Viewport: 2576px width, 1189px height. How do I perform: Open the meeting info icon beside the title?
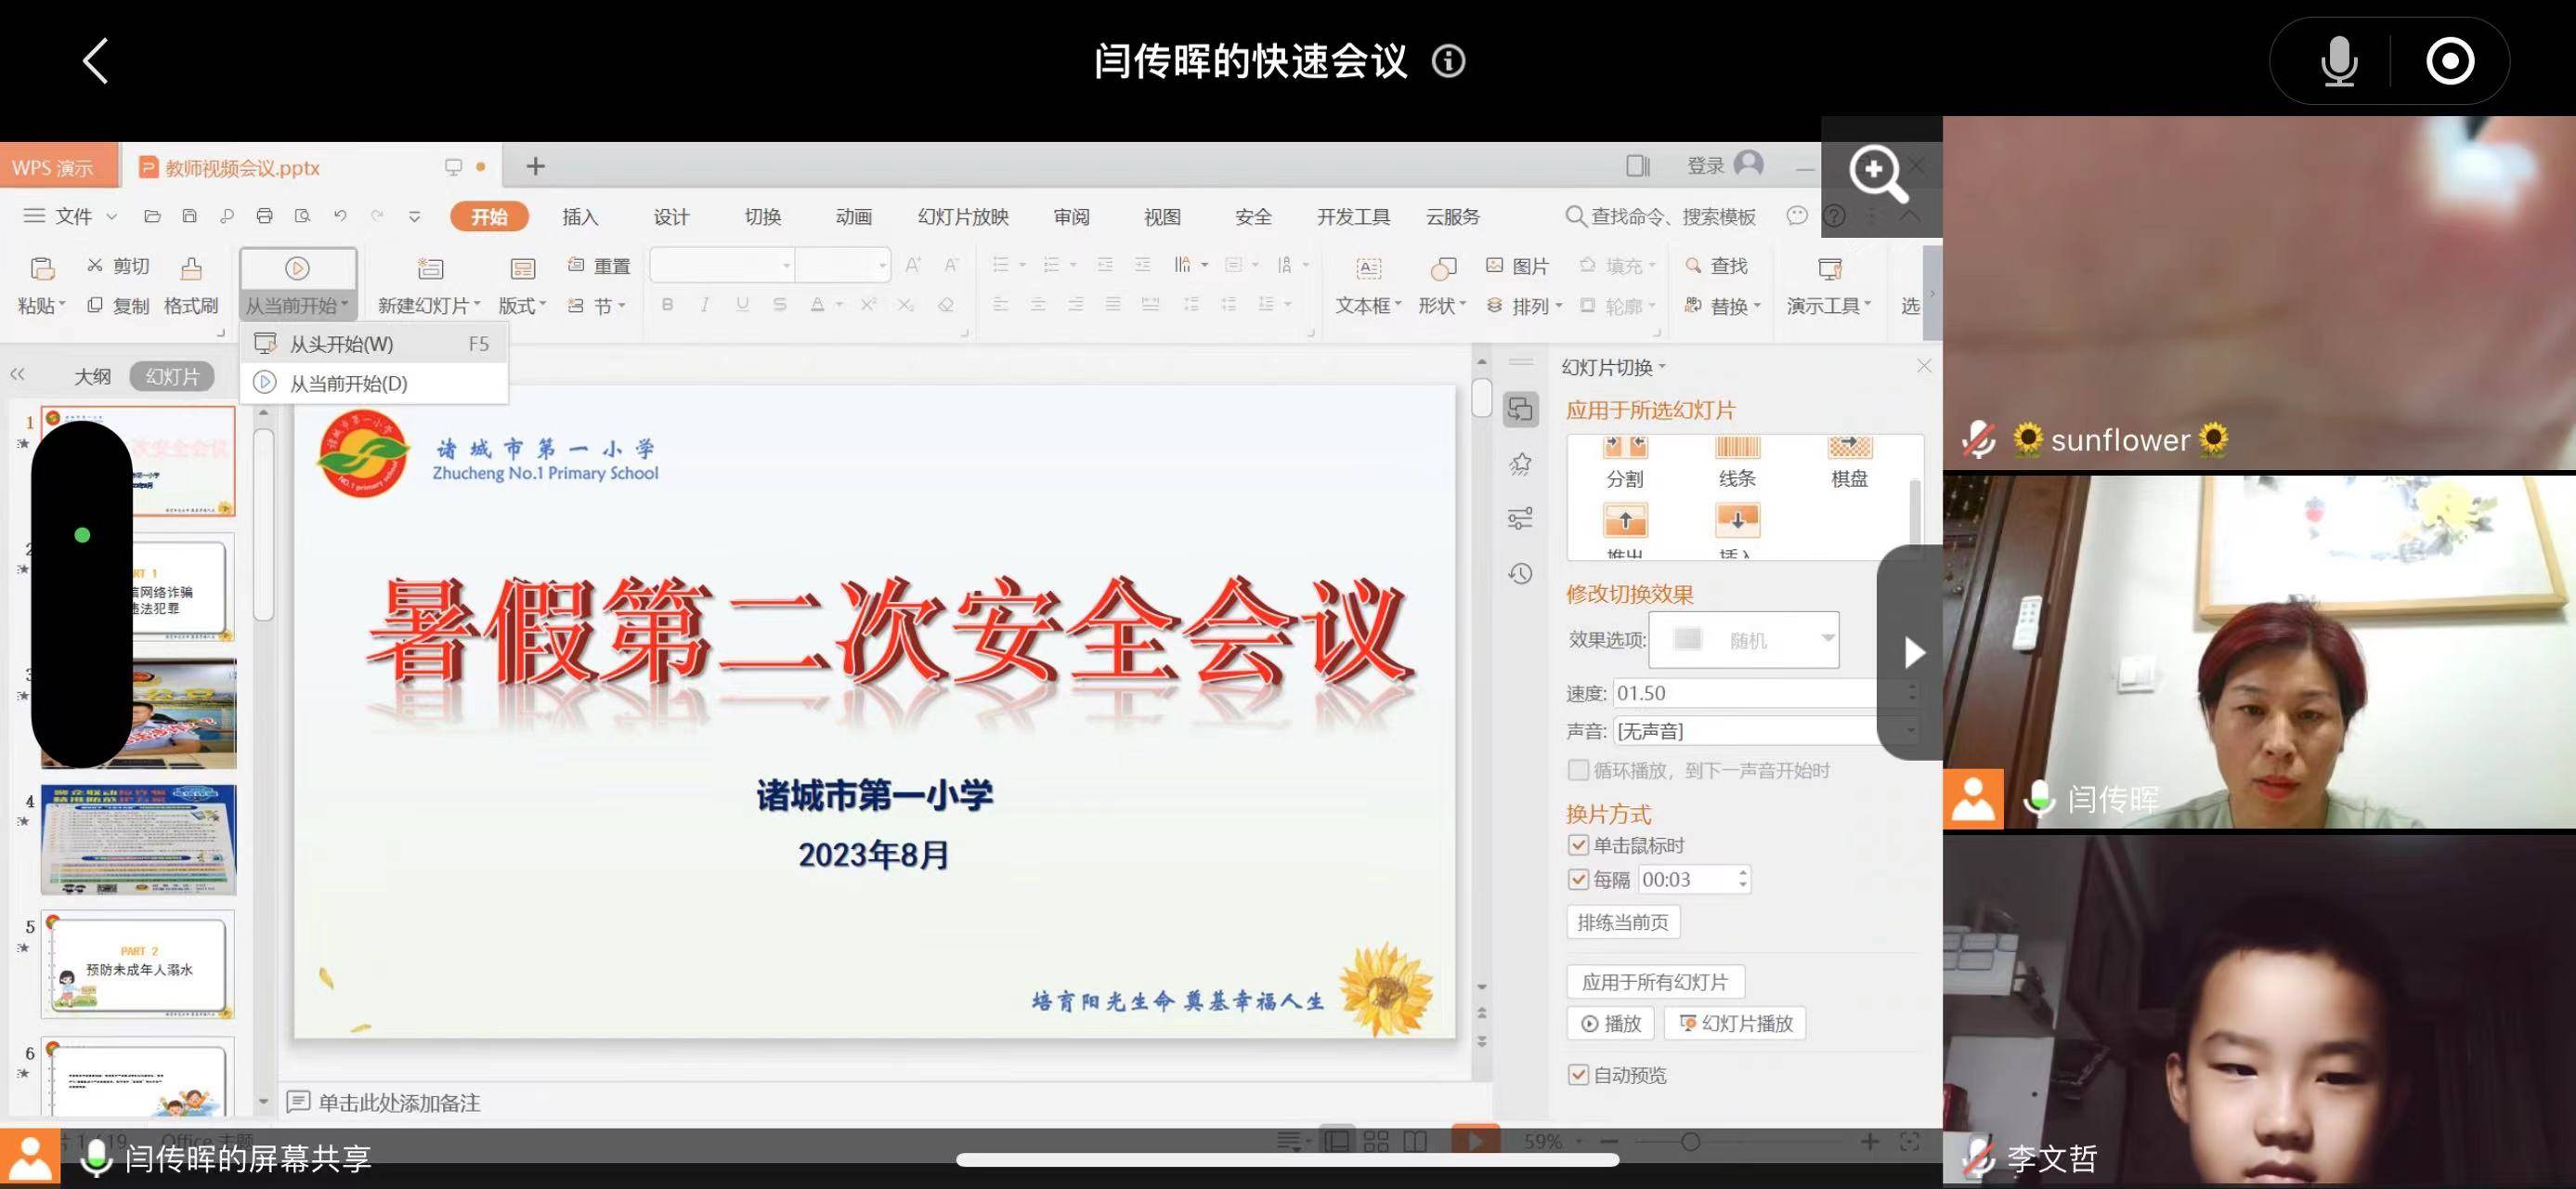(1448, 61)
